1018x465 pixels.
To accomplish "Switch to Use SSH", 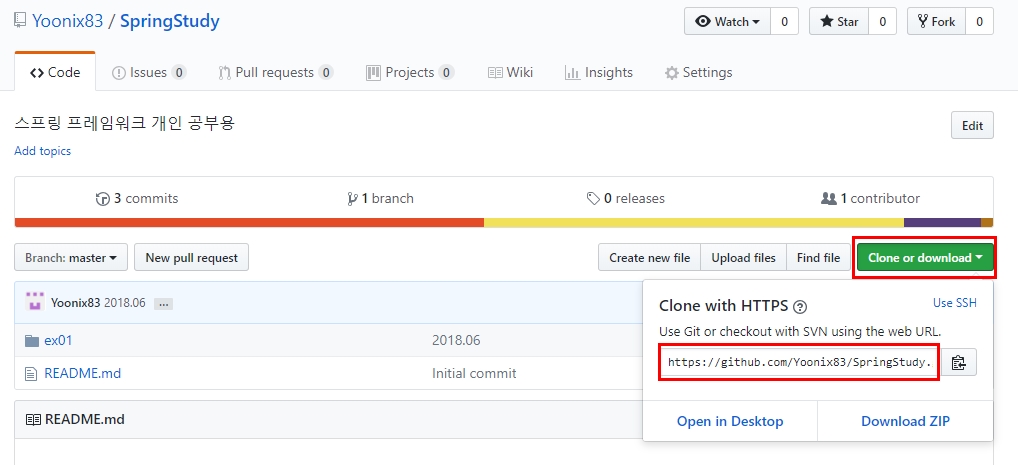I will point(954,303).
